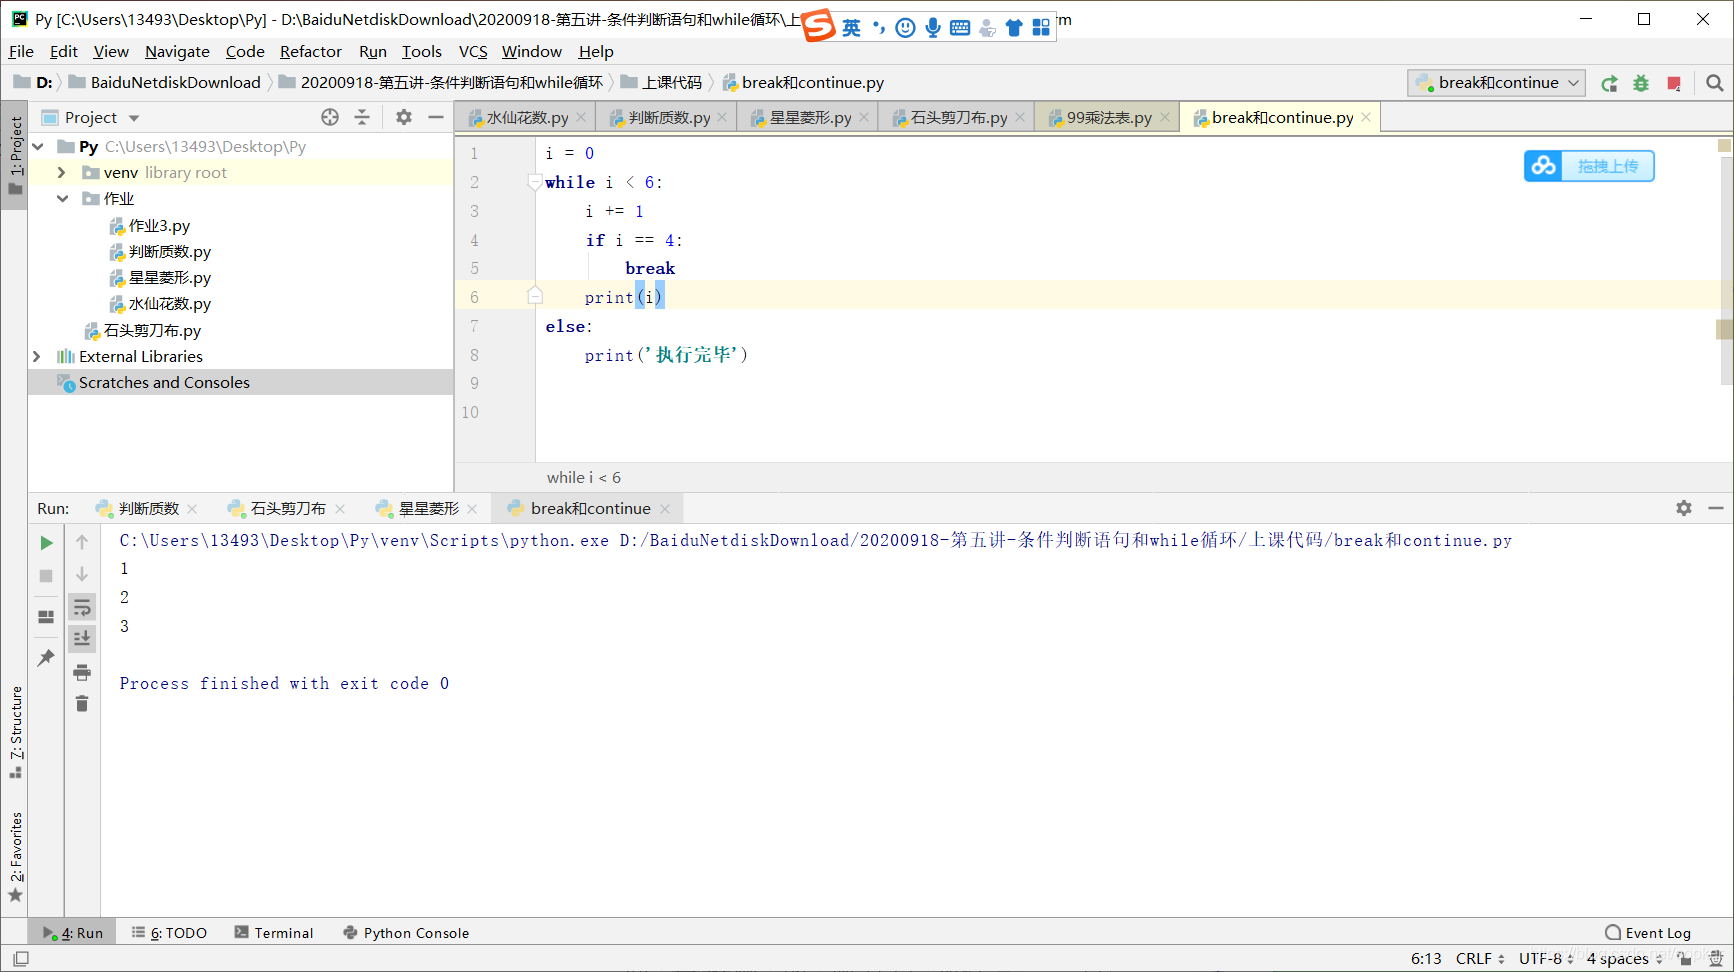Image resolution: width=1734 pixels, height=972 pixels.
Task: Expand External Libraries
Action: 37,357
